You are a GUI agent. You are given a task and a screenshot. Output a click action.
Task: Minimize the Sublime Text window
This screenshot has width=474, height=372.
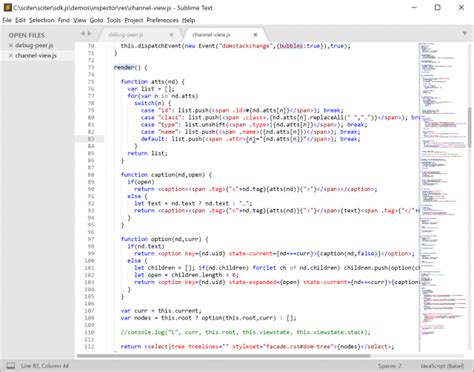point(414,7)
